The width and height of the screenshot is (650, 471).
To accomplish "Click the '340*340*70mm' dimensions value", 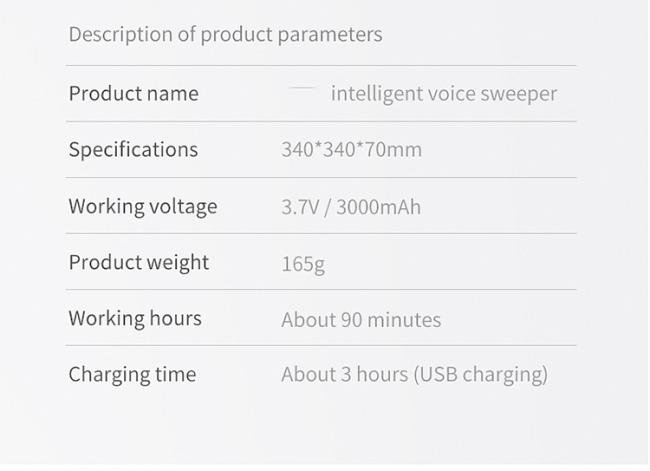I will (x=352, y=150).
